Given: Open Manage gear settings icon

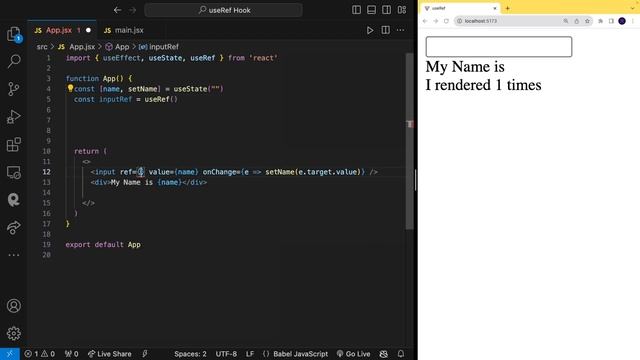Looking at the screenshot, I should point(14,333).
